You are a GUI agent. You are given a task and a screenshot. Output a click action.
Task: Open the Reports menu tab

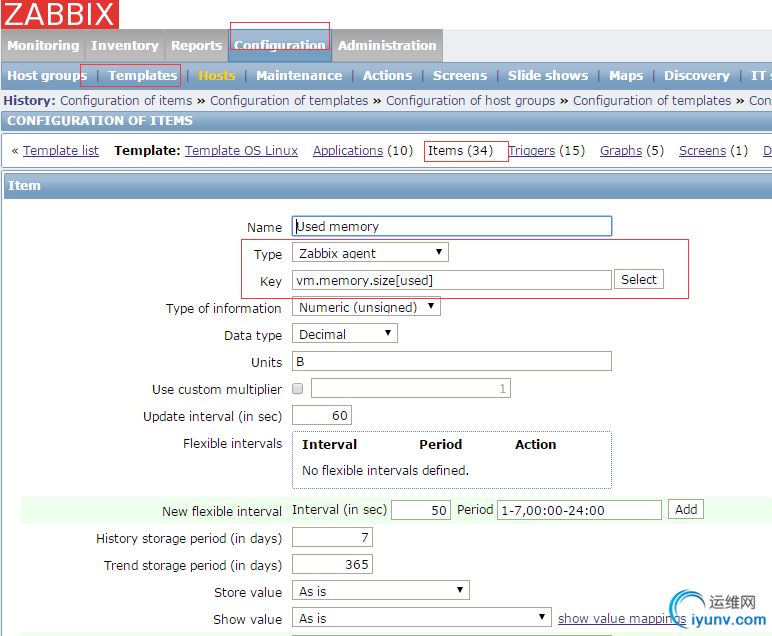click(196, 45)
